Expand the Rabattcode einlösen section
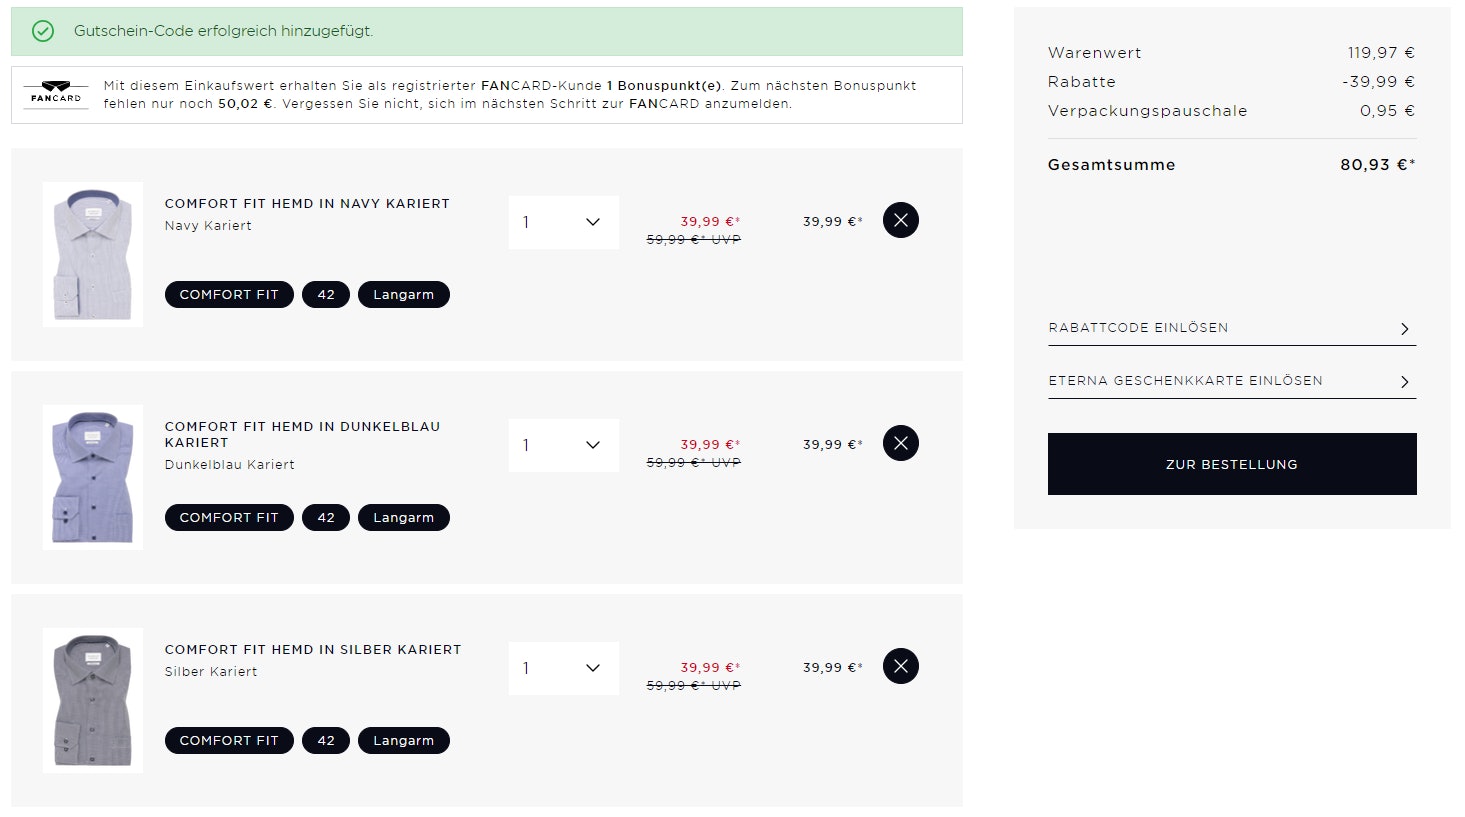Screen dimensions: 1465x817 pyautogui.click(x=1231, y=328)
